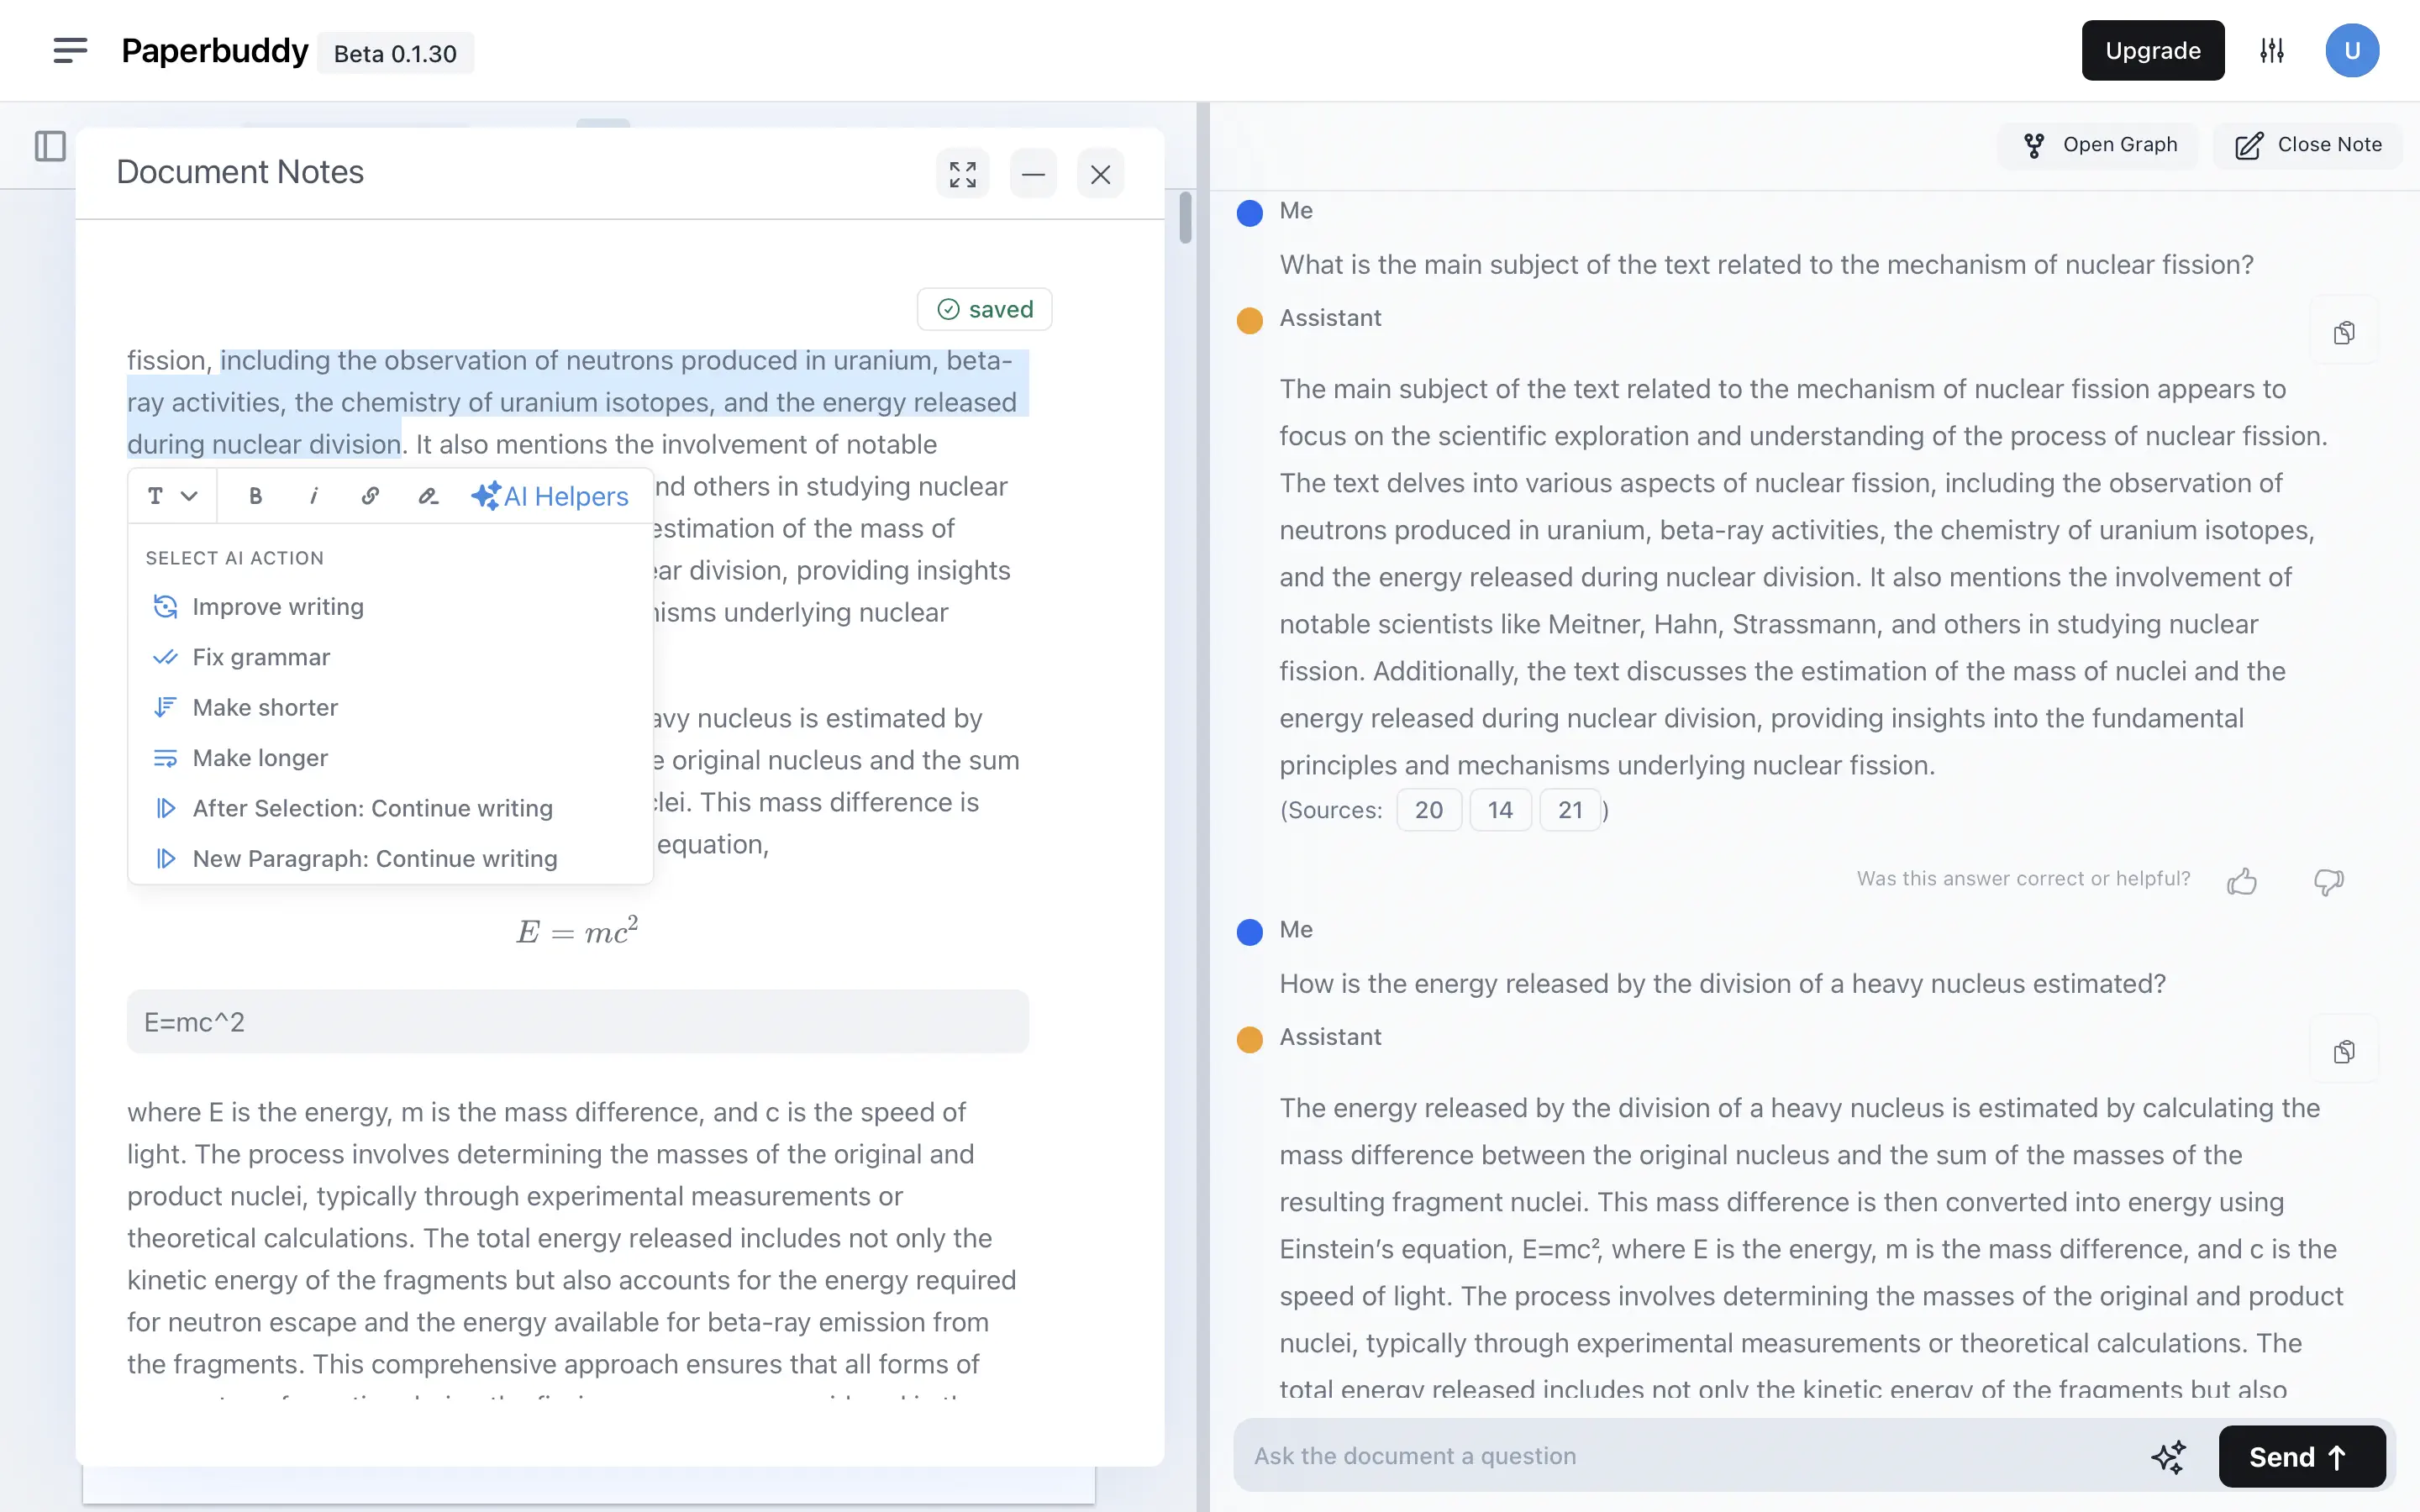Apply bold formatting to selected text
Image resolution: width=2420 pixels, height=1512 pixels.
255,496
